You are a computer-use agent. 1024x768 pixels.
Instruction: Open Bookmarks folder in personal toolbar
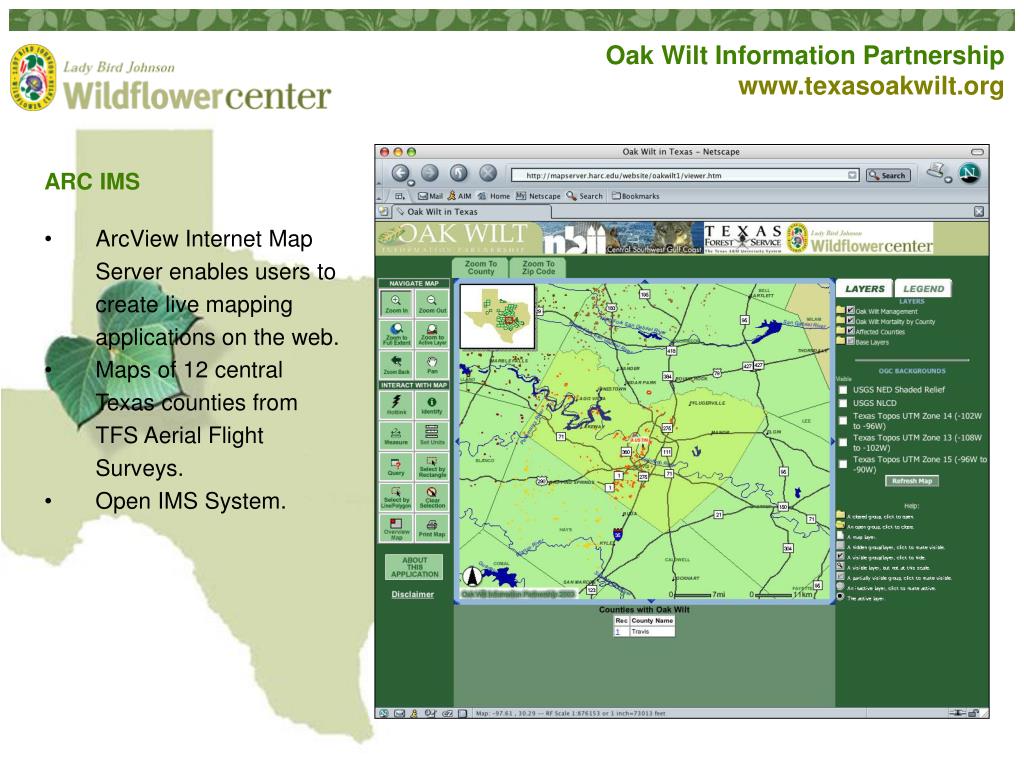[635, 196]
